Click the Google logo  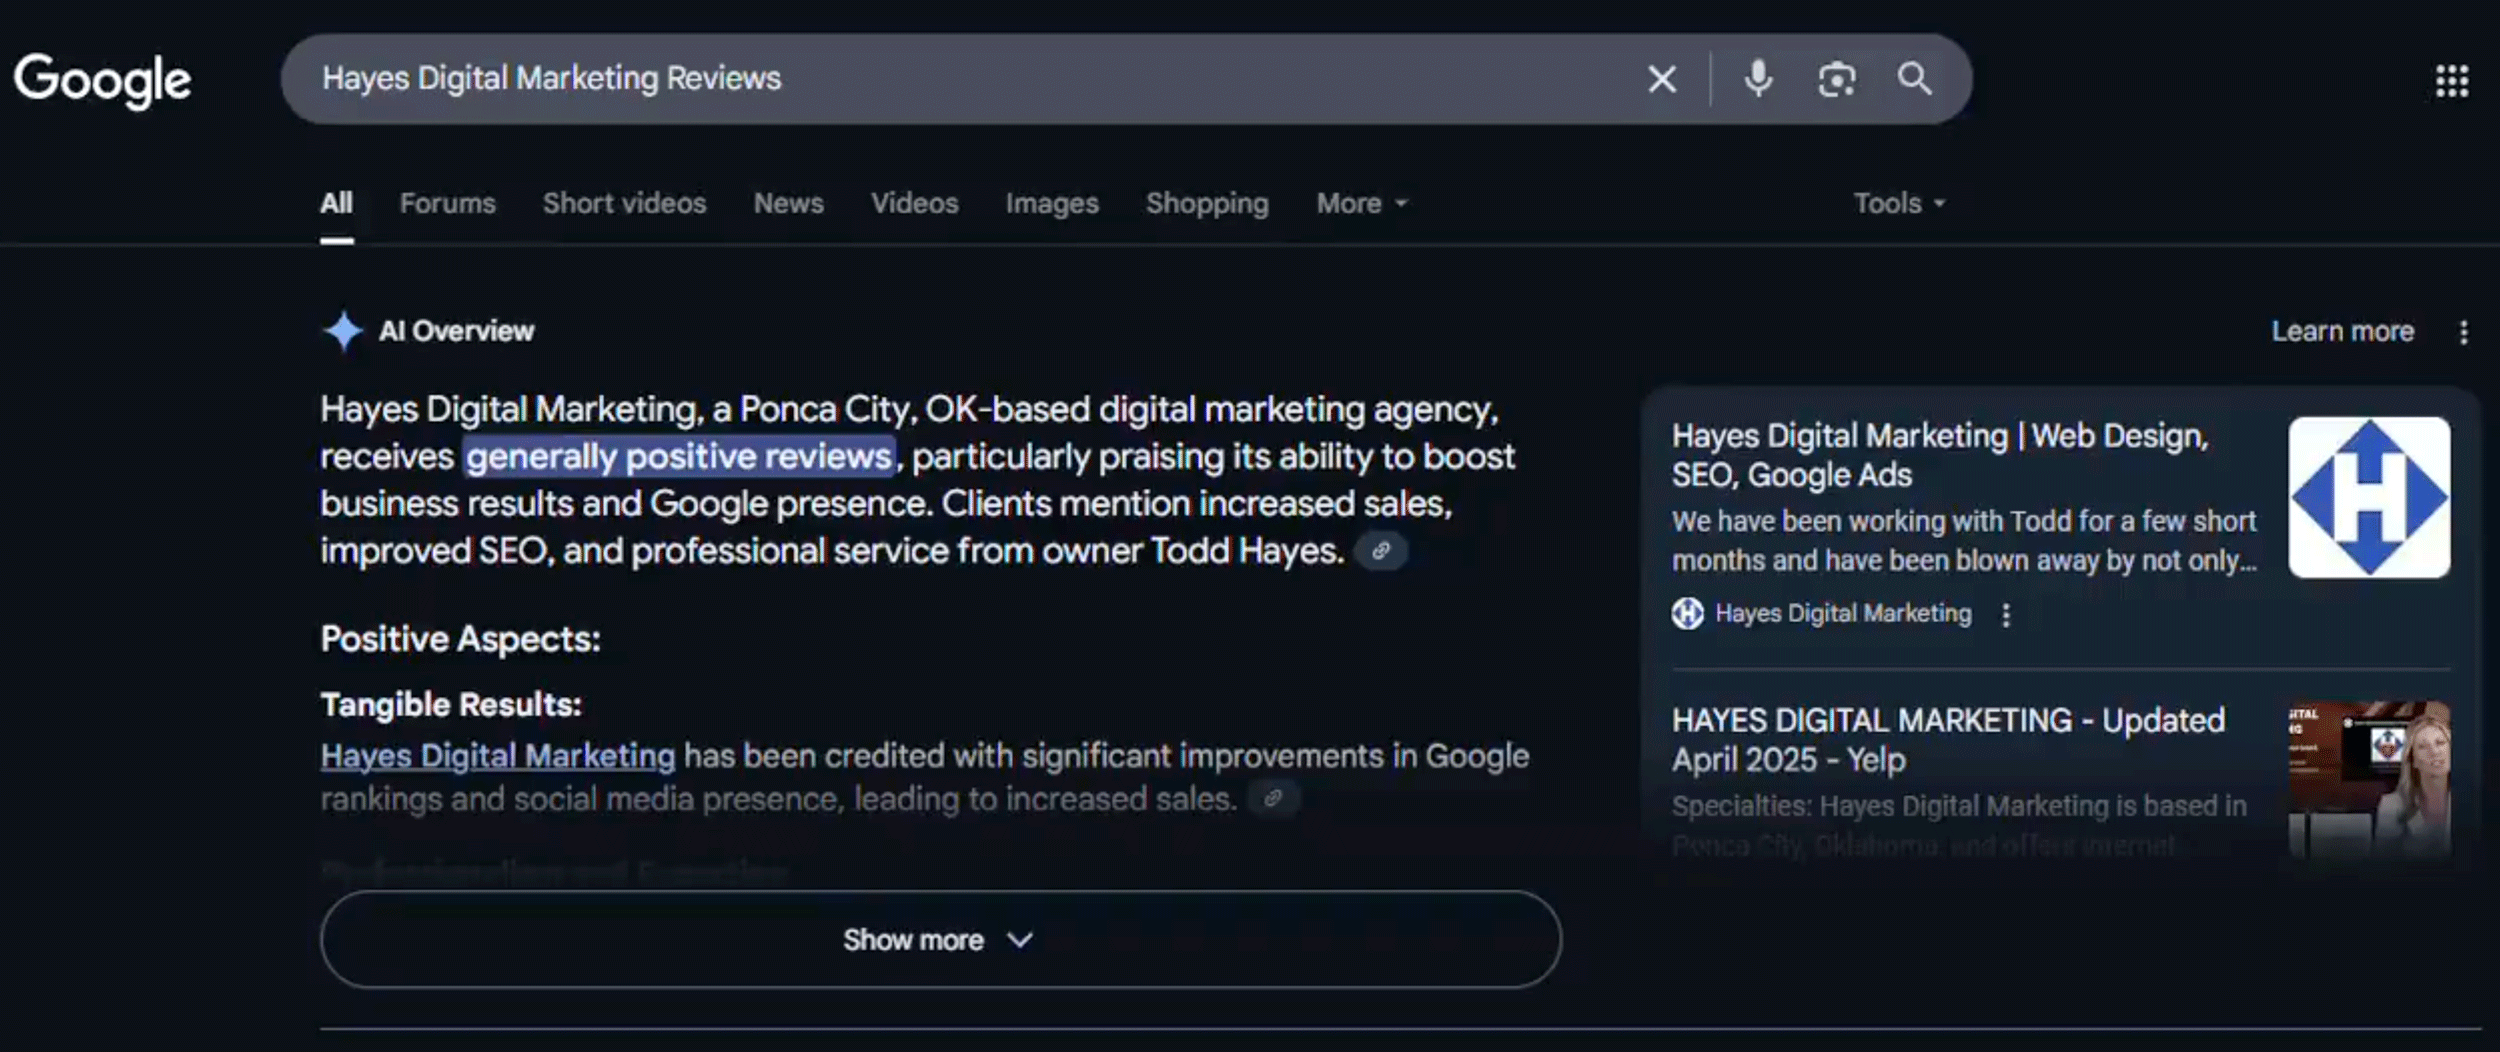click(x=102, y=80)
